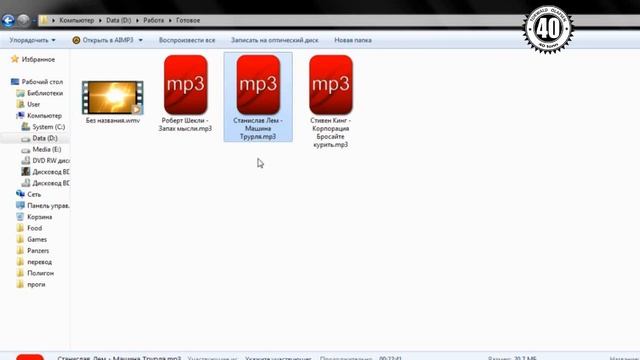Click the Полигон folder icon
The image size is (640, 360).
click(20, 273)
